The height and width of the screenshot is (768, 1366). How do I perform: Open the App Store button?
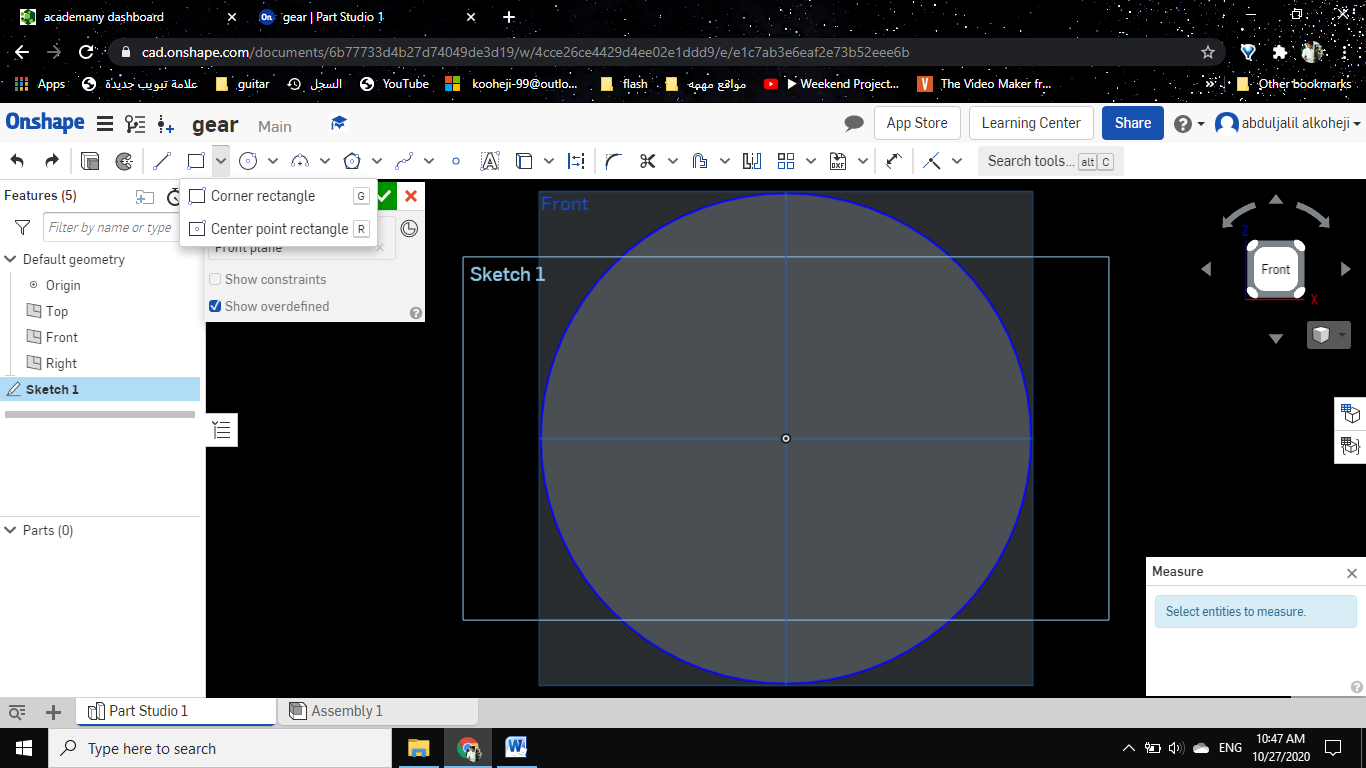(917, 123)
